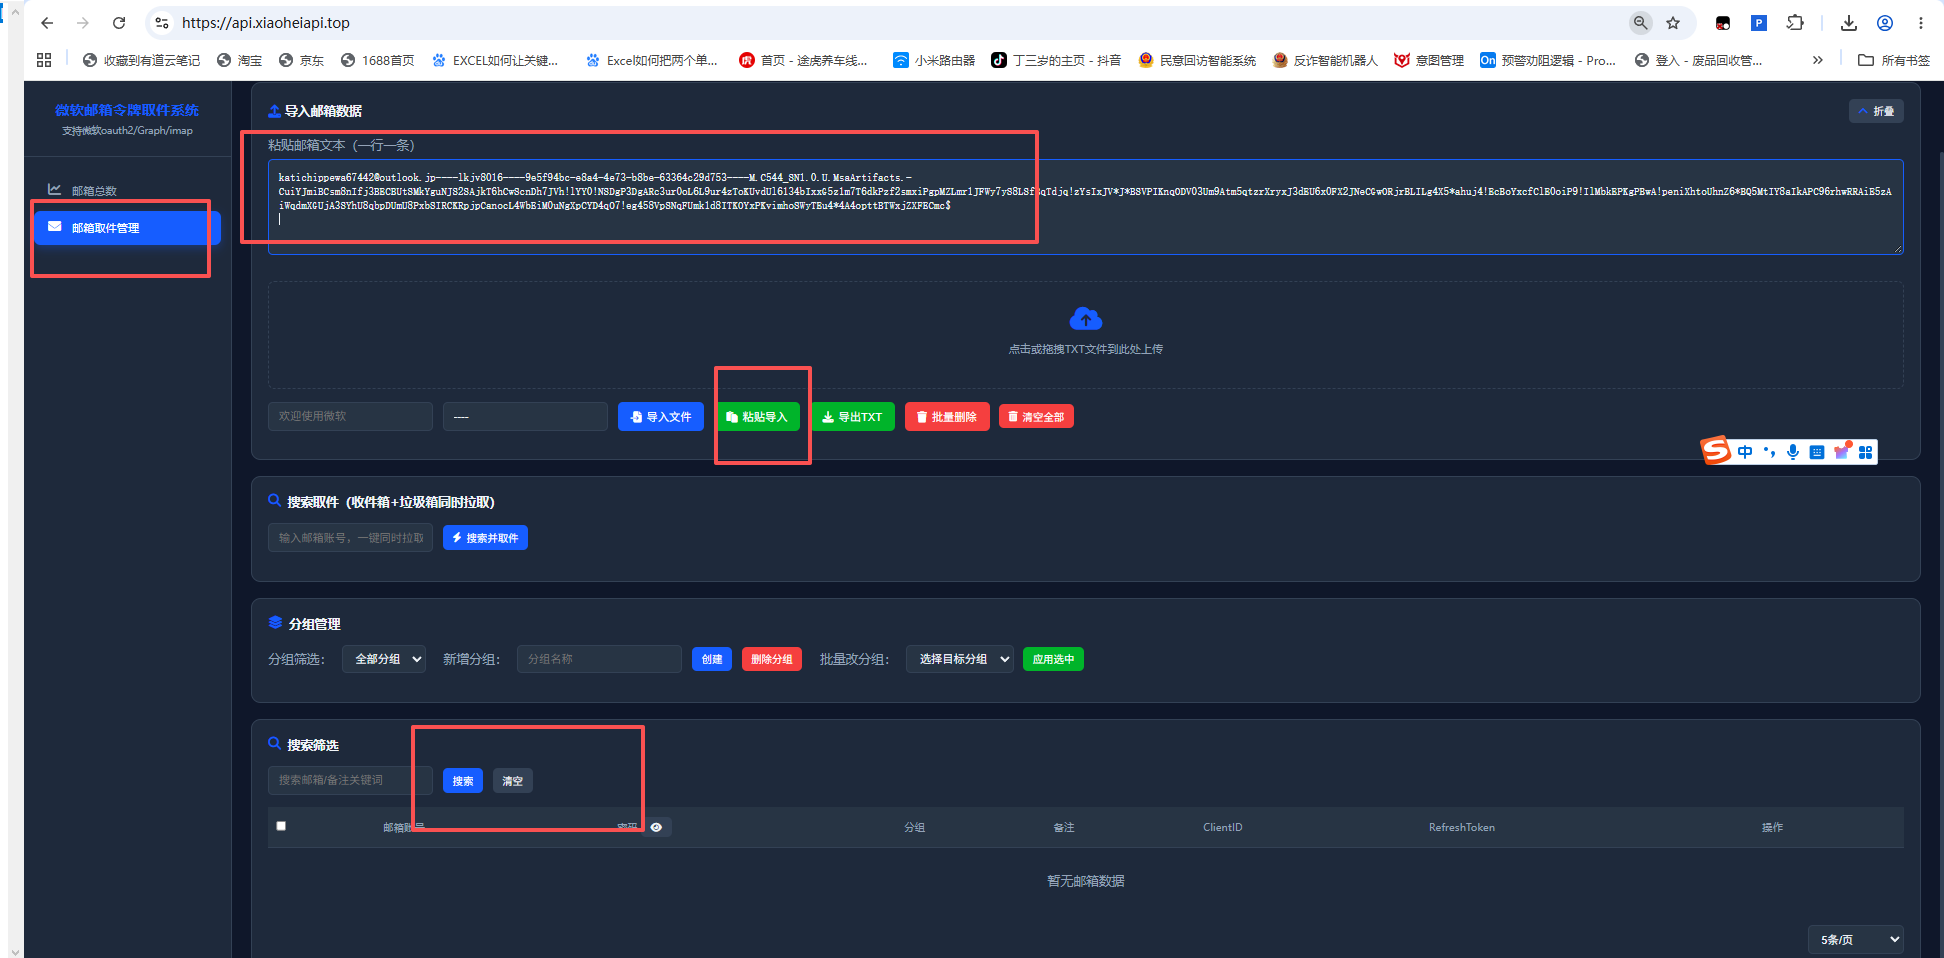Collapse the import panel with 折叠
This screenshot has width=1944, height=958.
pos(1876,111)
